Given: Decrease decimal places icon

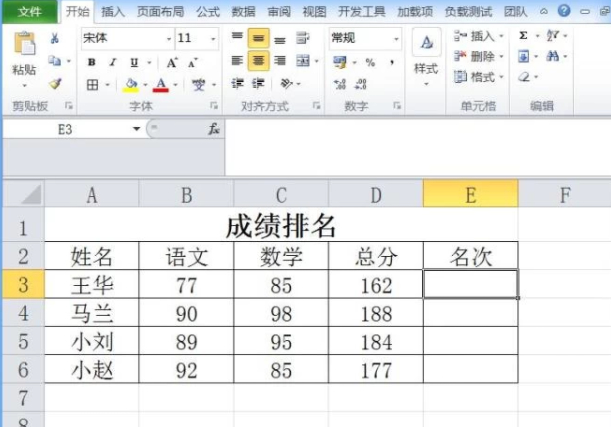Looking at the screenshot, I should [x=361, y=84].
